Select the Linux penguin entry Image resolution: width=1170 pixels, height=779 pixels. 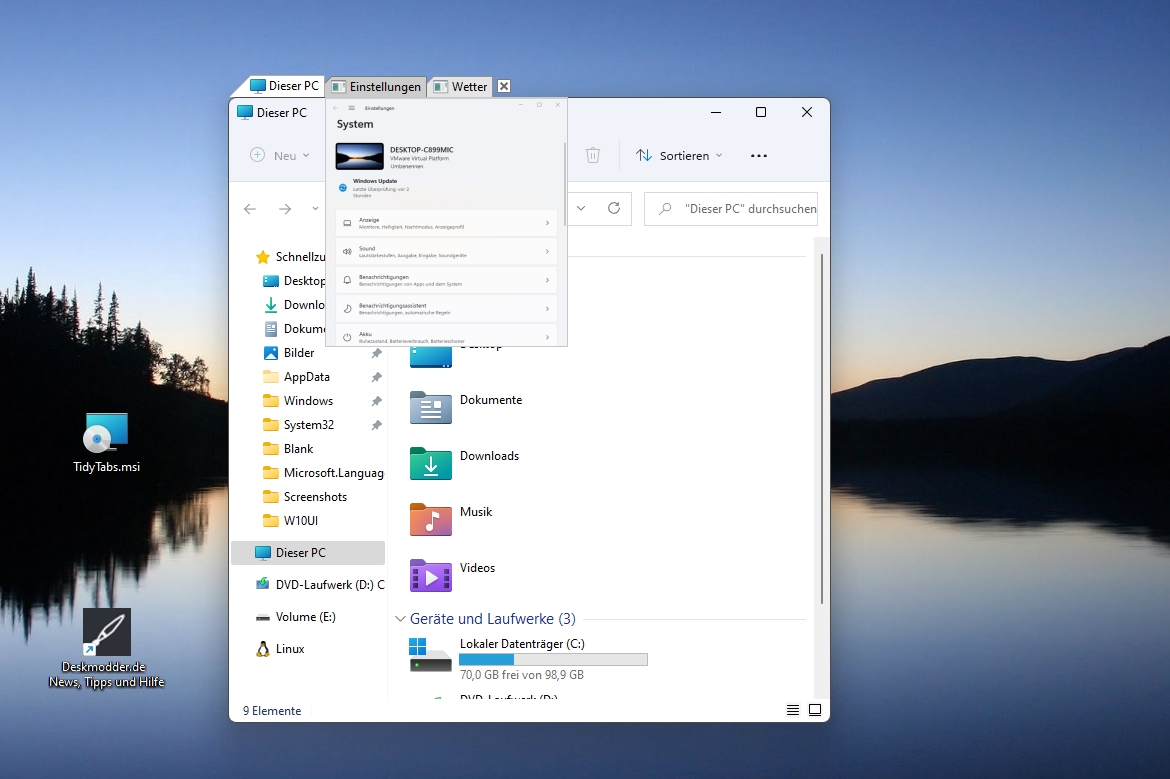[279, 649]
